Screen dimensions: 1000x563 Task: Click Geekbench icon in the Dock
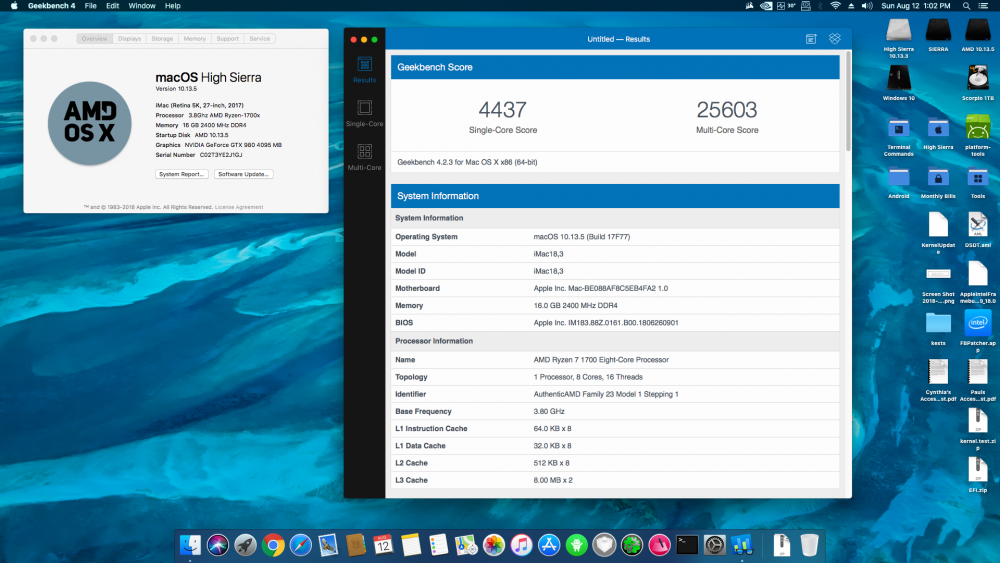click(x=742, y=545)
